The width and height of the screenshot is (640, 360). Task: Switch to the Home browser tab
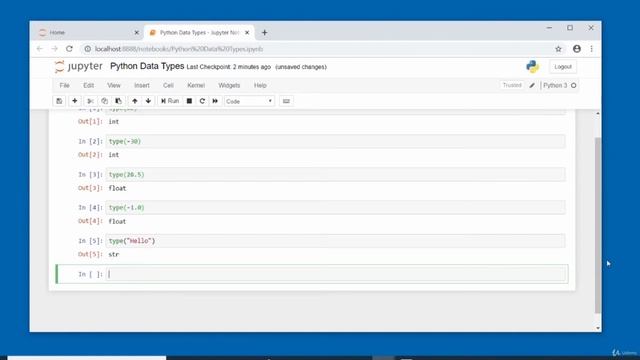(x=87, y=32)
